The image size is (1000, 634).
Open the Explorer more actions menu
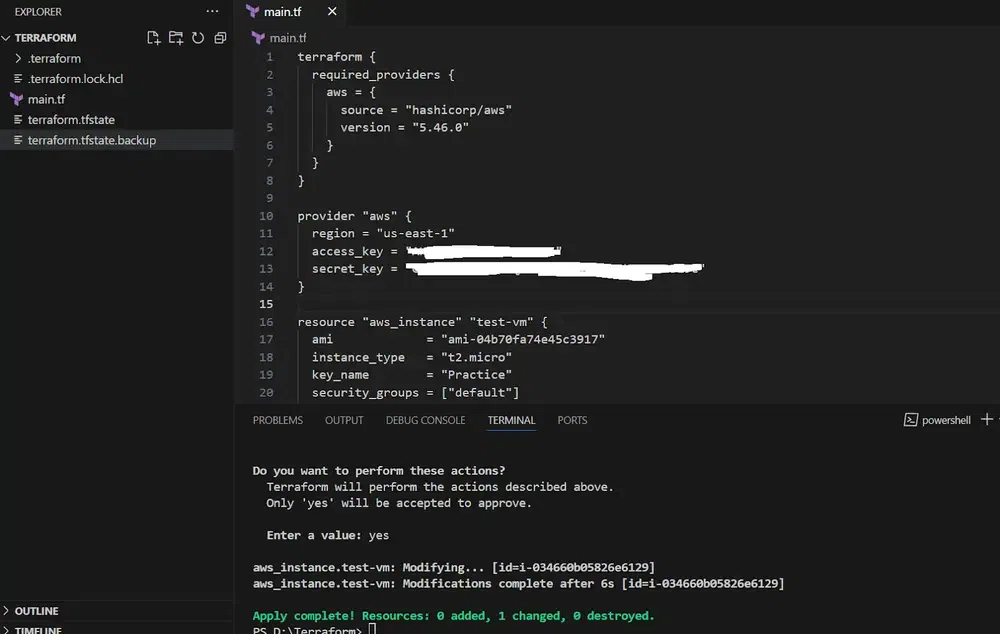pyautogui.click(x=212, y=11)
